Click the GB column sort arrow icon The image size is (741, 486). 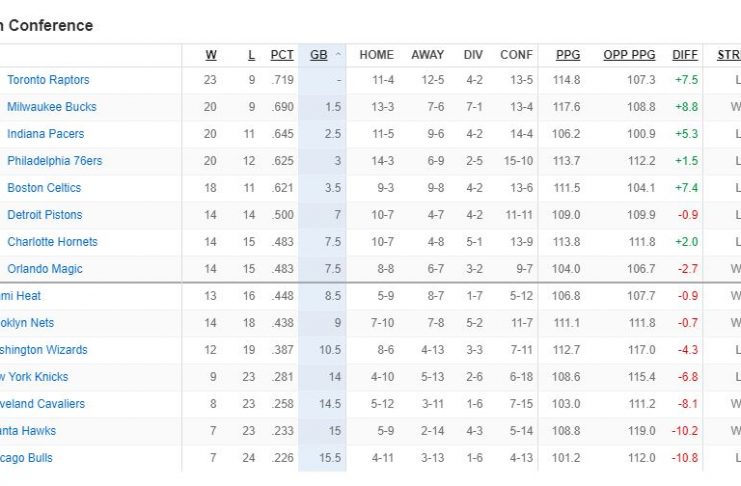pyautogui.click(x=338, y=55)
